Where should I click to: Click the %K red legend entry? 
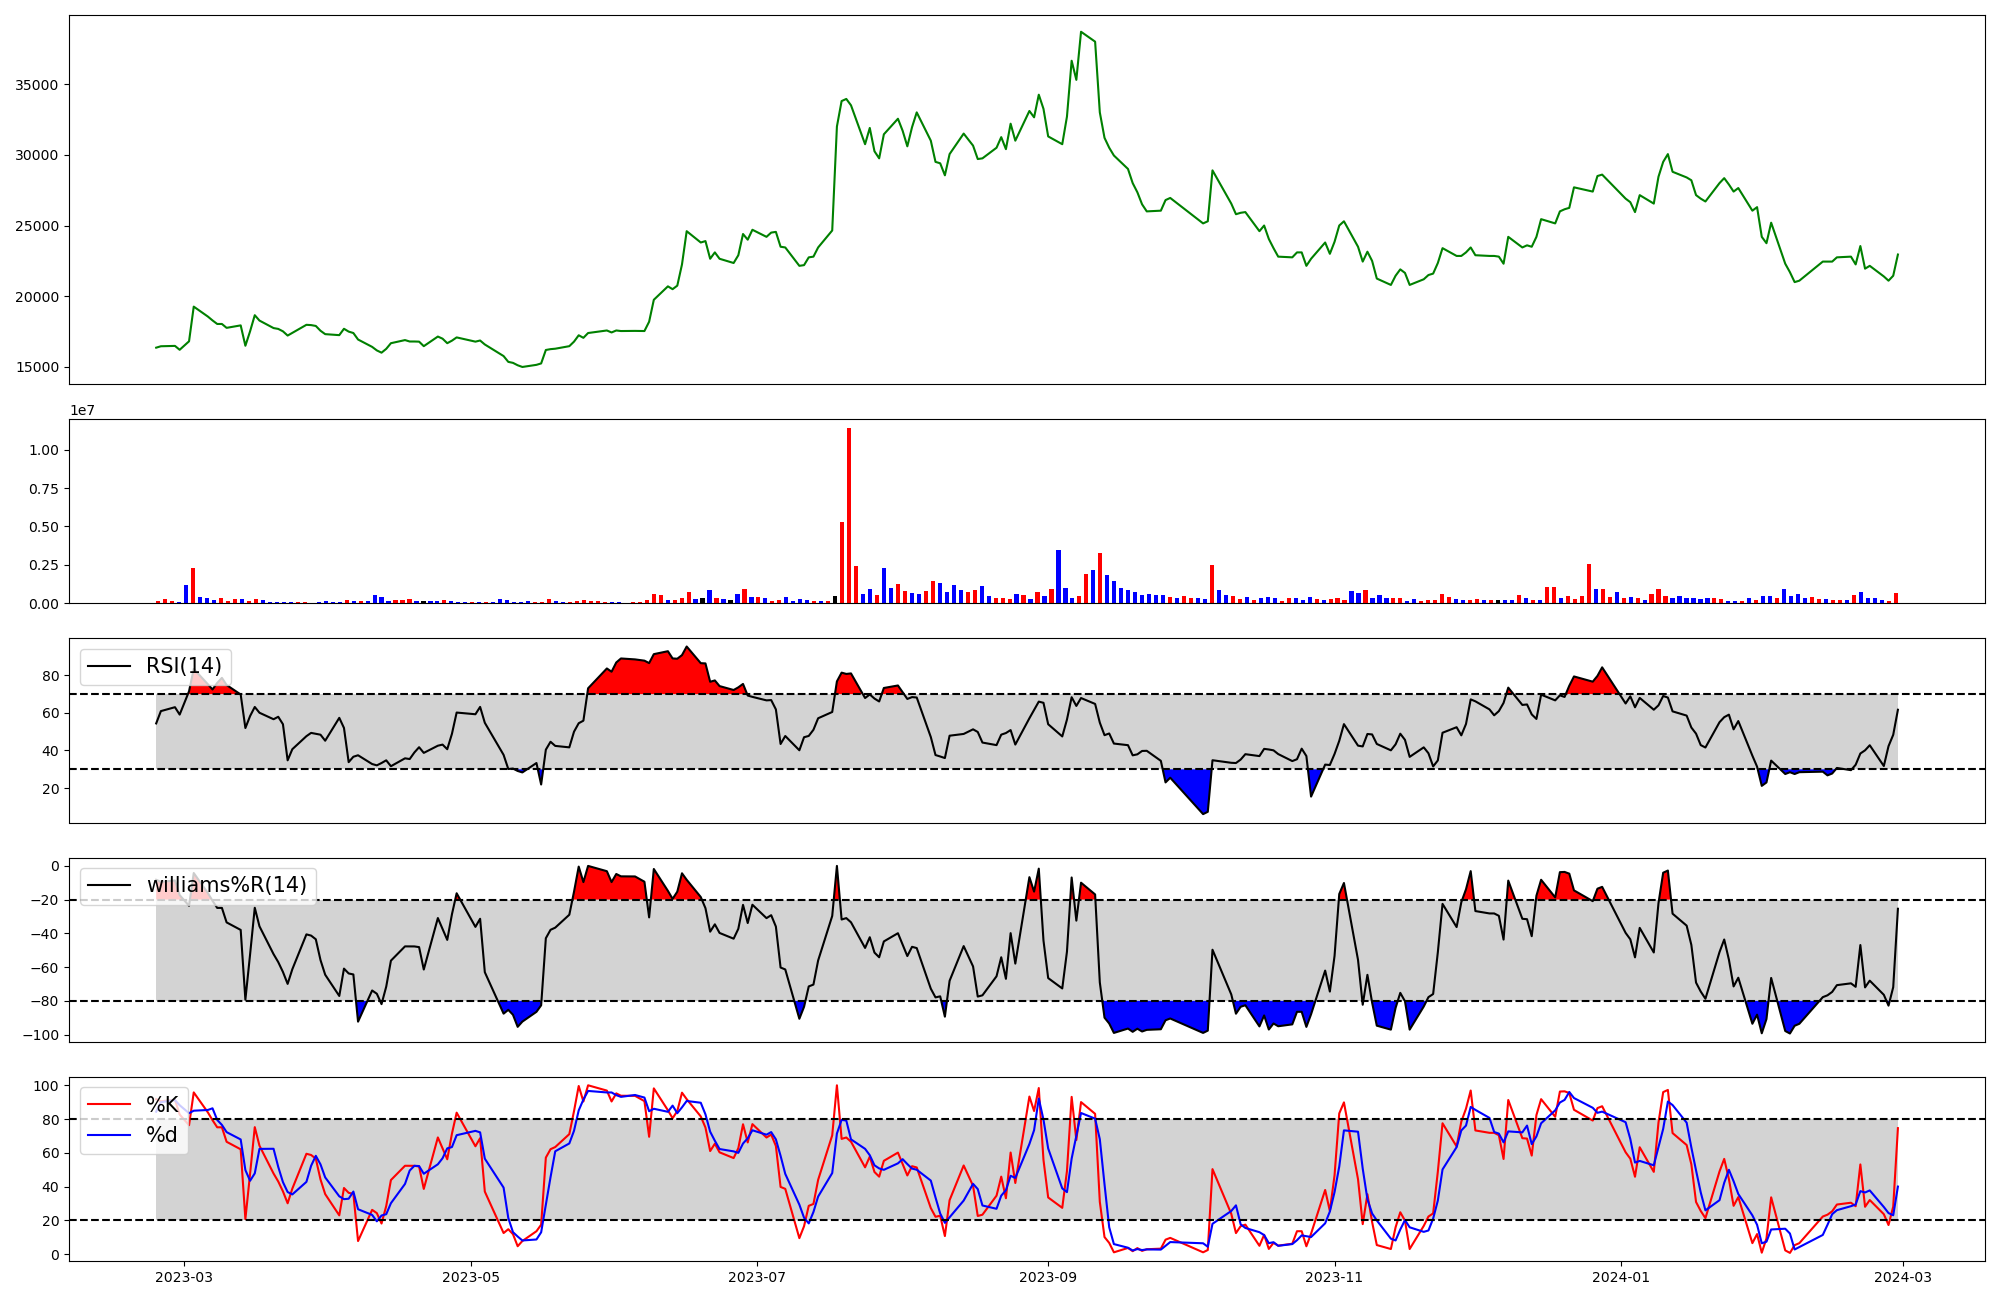161,1104
